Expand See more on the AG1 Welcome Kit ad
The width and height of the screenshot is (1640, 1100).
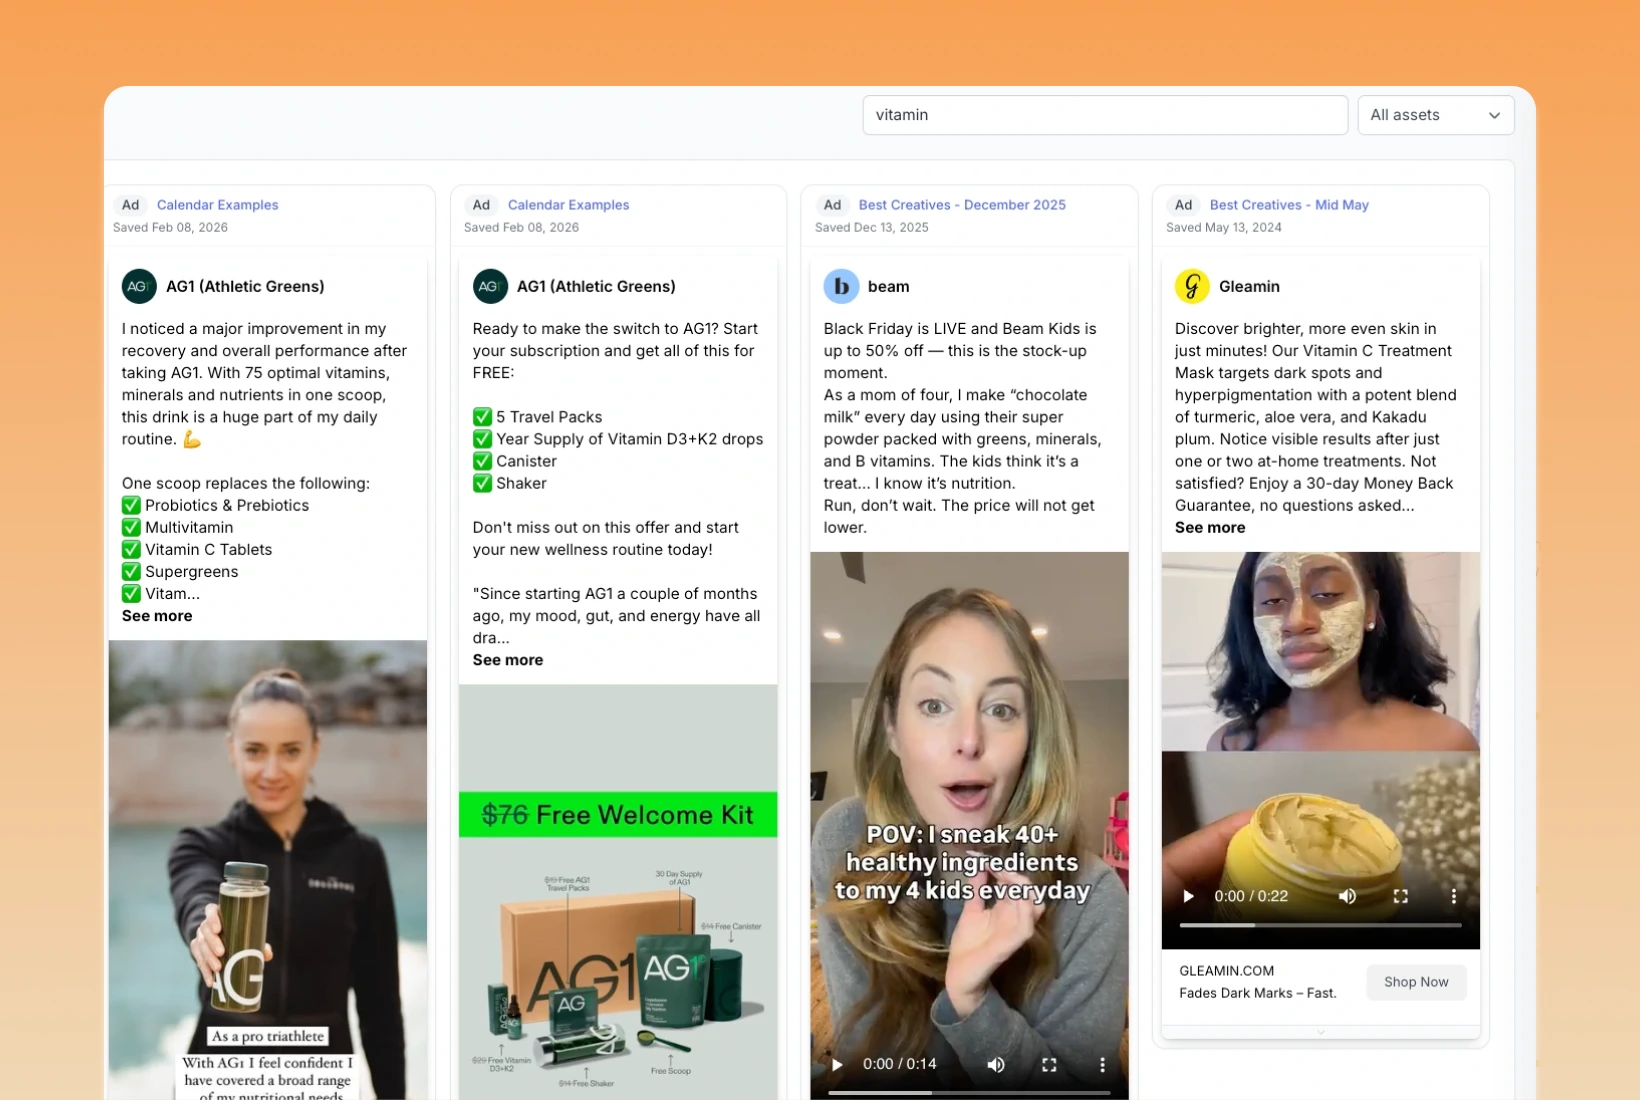tap(508, 660)
